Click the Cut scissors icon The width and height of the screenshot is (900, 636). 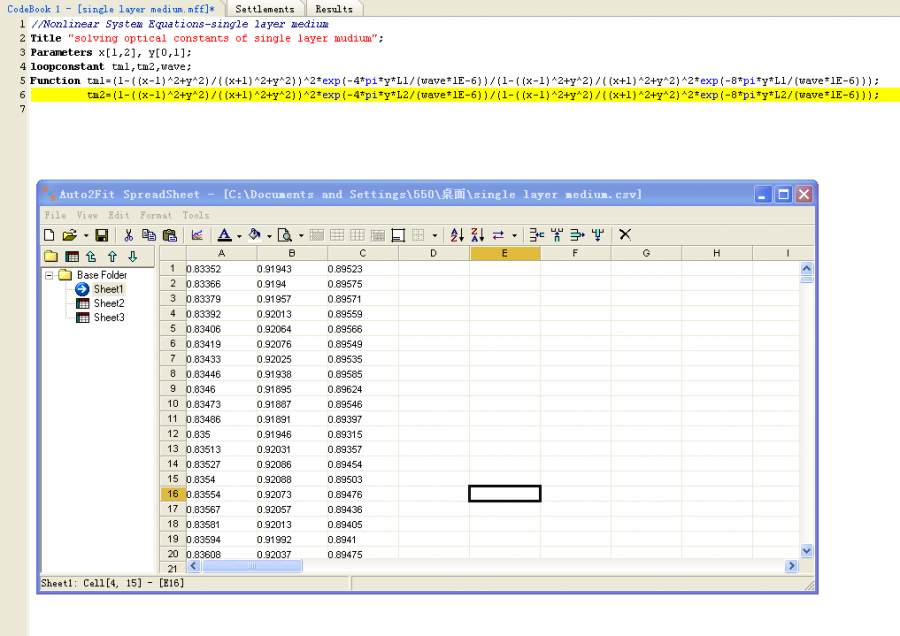(x=129, y=235)
